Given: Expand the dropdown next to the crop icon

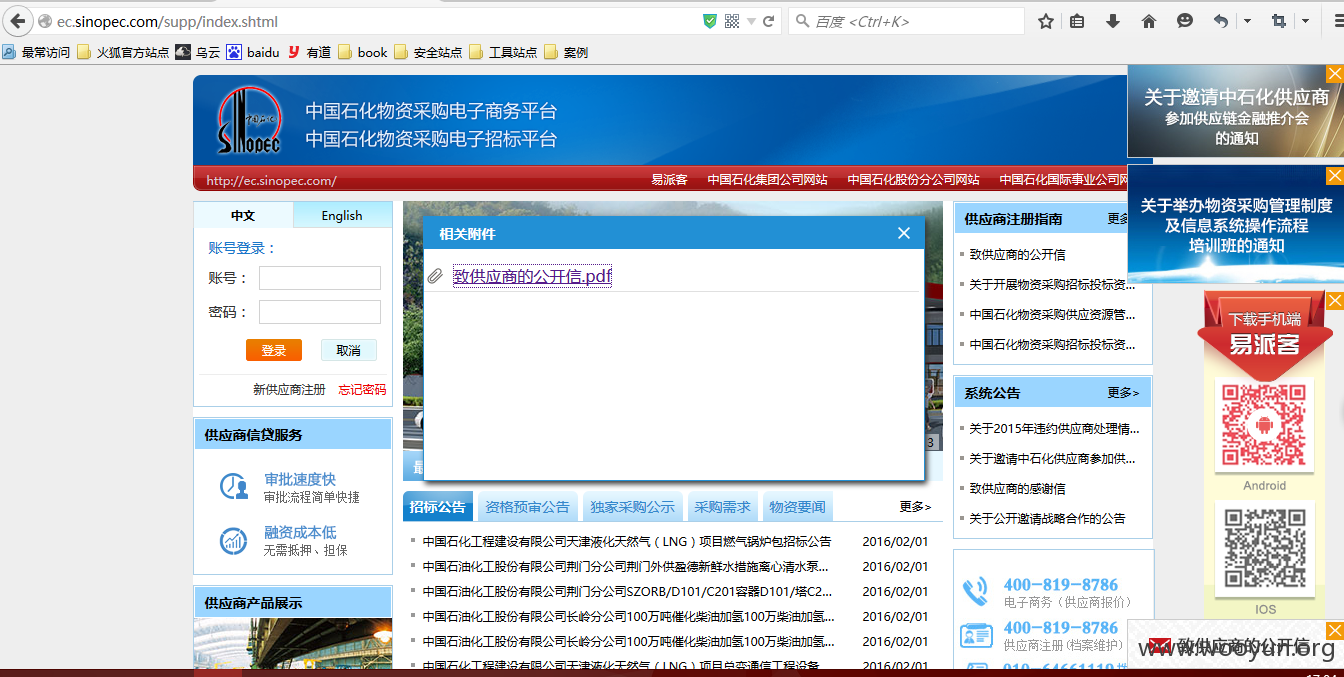Looking at the screenshot, I should [x=1305, y=21].
